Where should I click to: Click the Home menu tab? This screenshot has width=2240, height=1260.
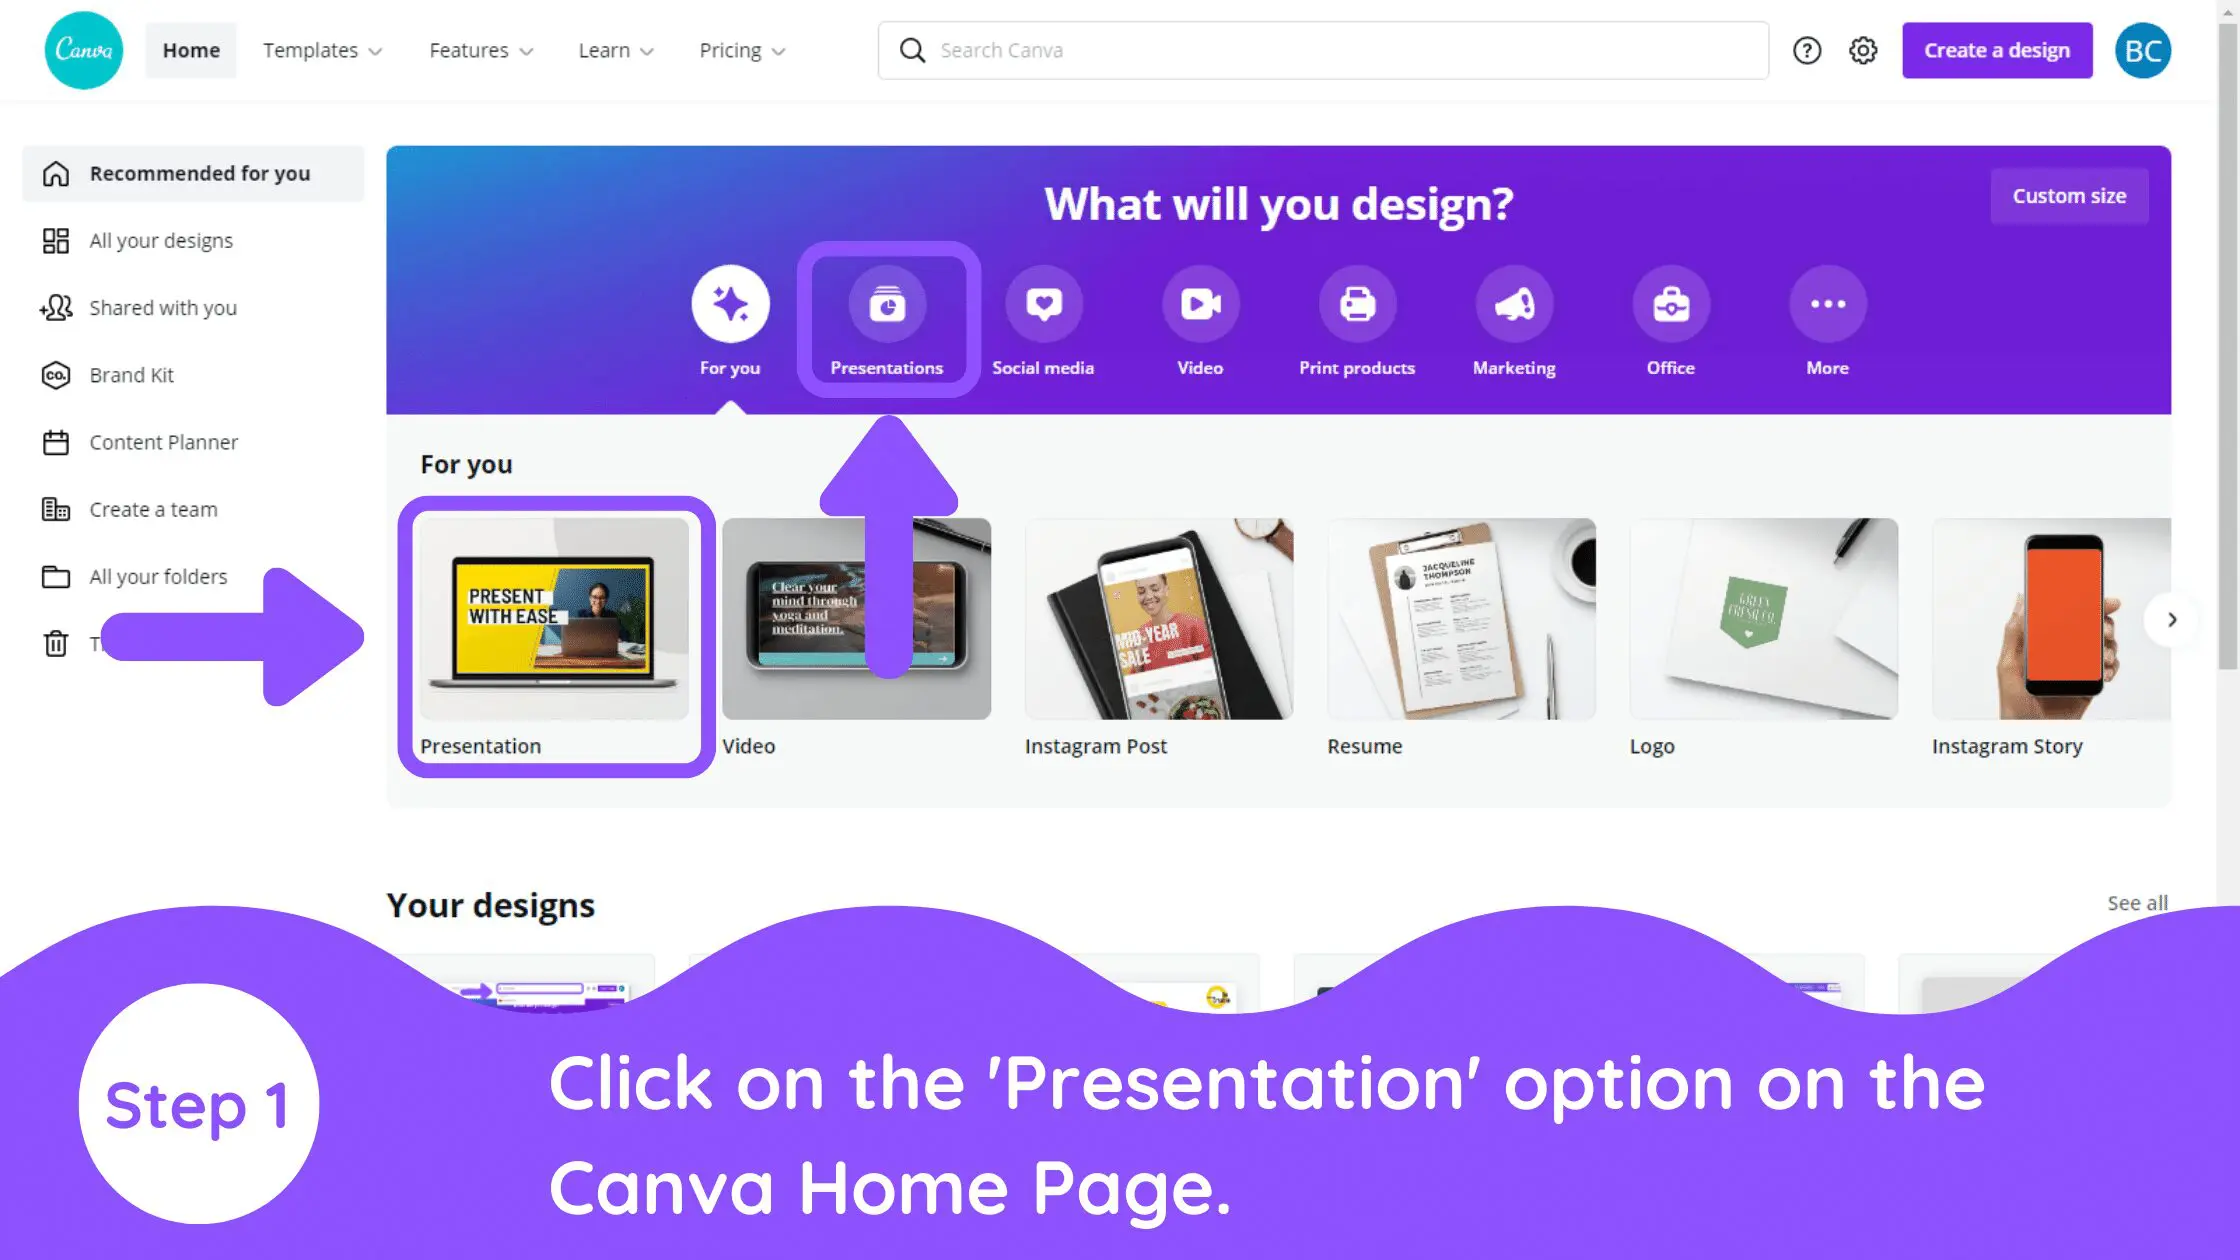191,51
